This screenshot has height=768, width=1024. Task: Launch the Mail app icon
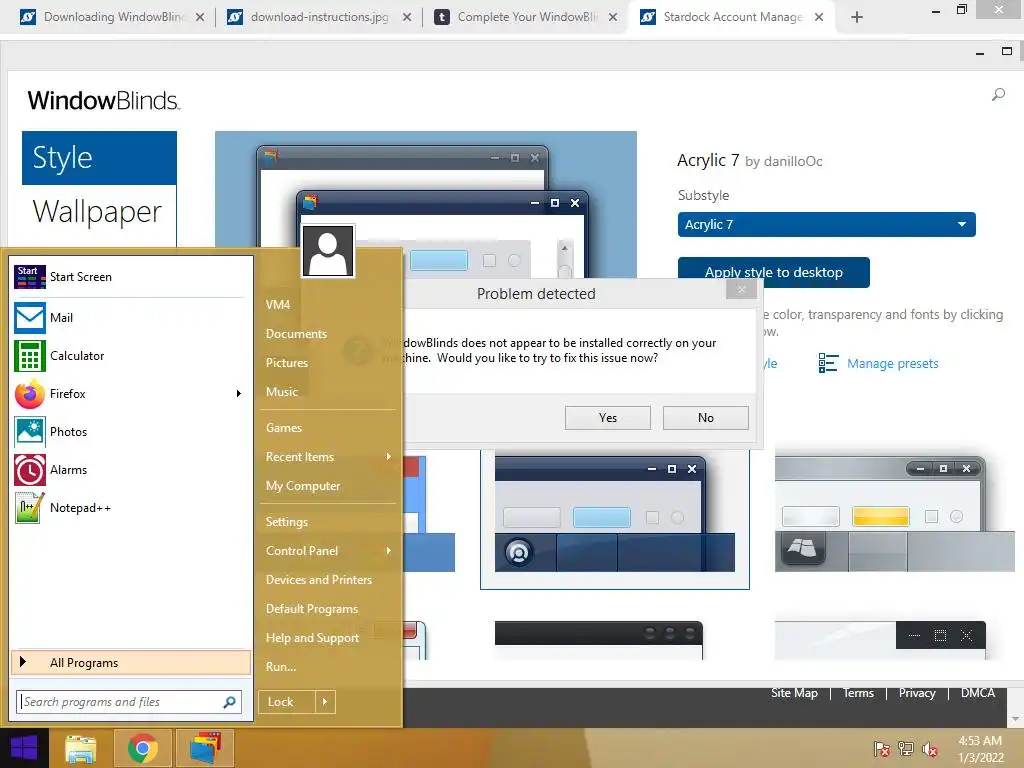click(29, 318)
